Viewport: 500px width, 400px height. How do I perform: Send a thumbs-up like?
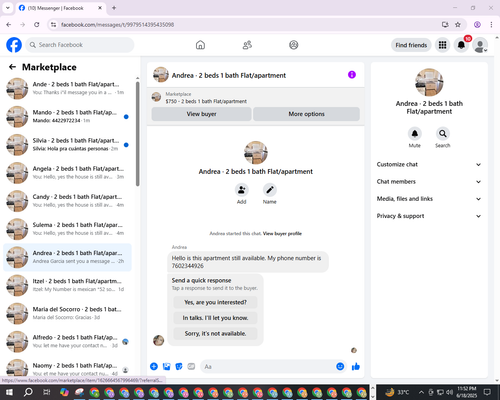[356, 366]
